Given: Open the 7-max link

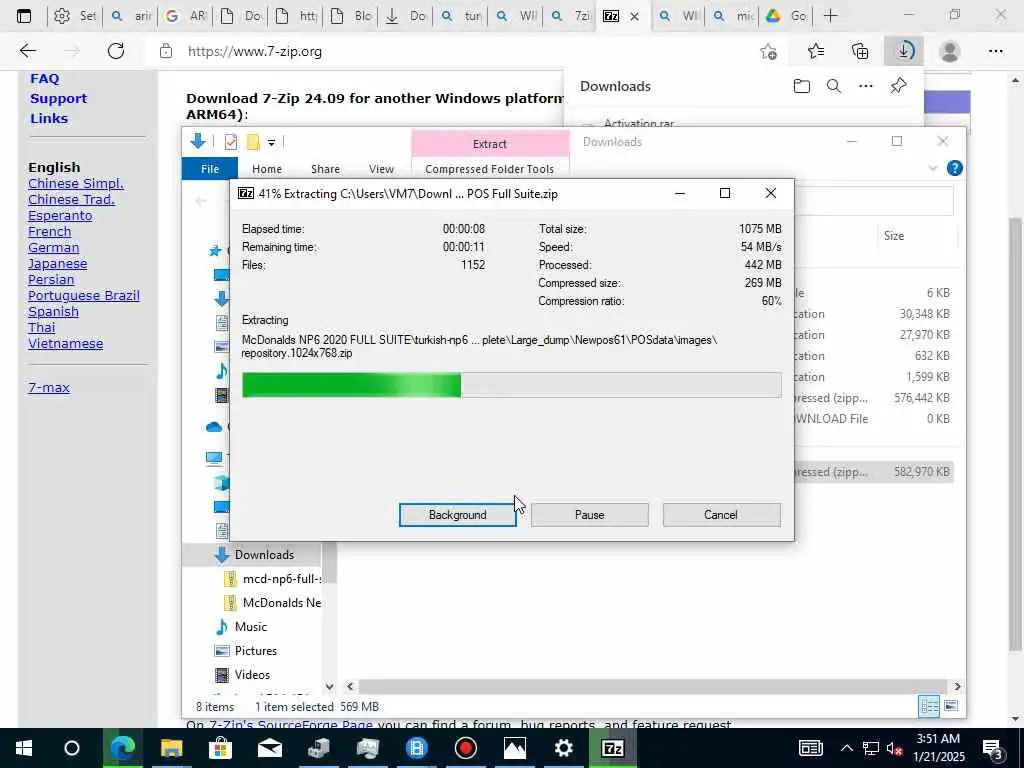Looking at the screenshot, I should coord(49,387).
